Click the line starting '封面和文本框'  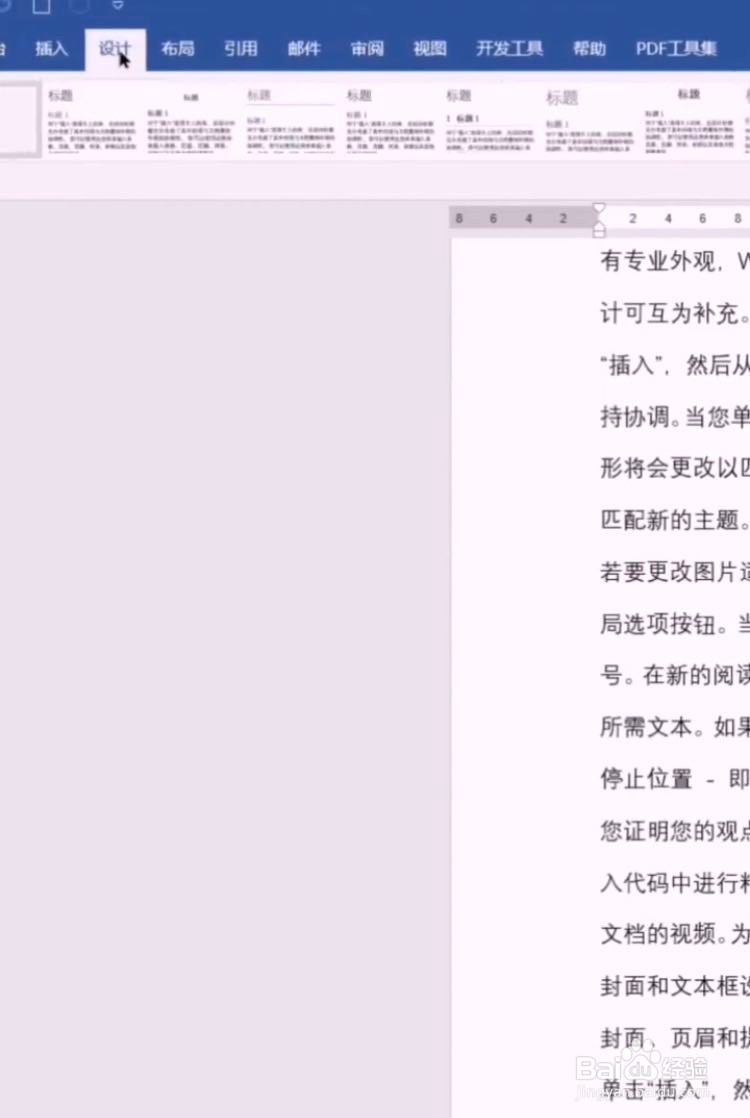tap(674, 986)
